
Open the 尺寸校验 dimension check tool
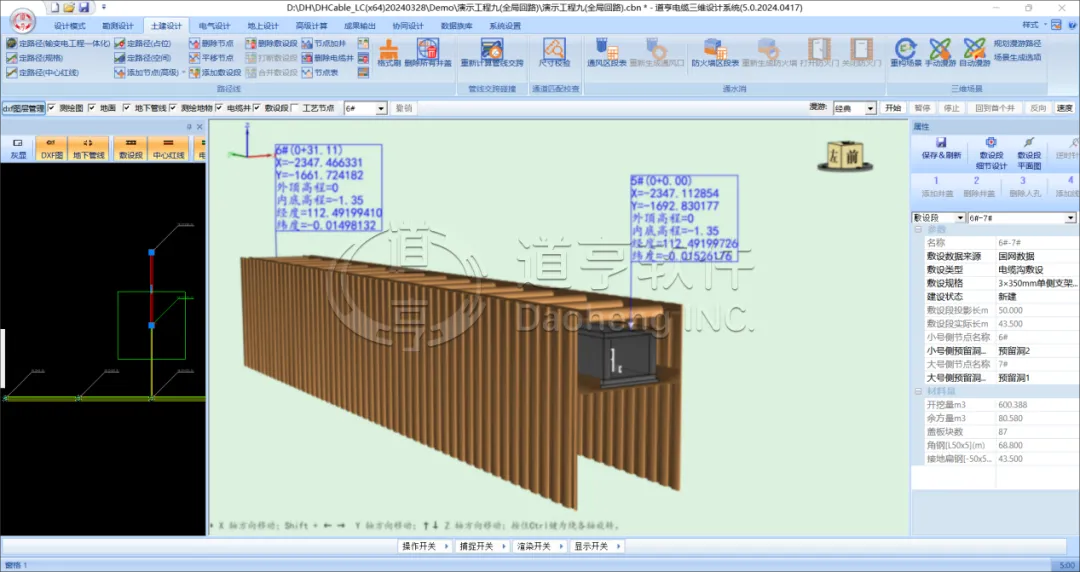coord(555,50)
